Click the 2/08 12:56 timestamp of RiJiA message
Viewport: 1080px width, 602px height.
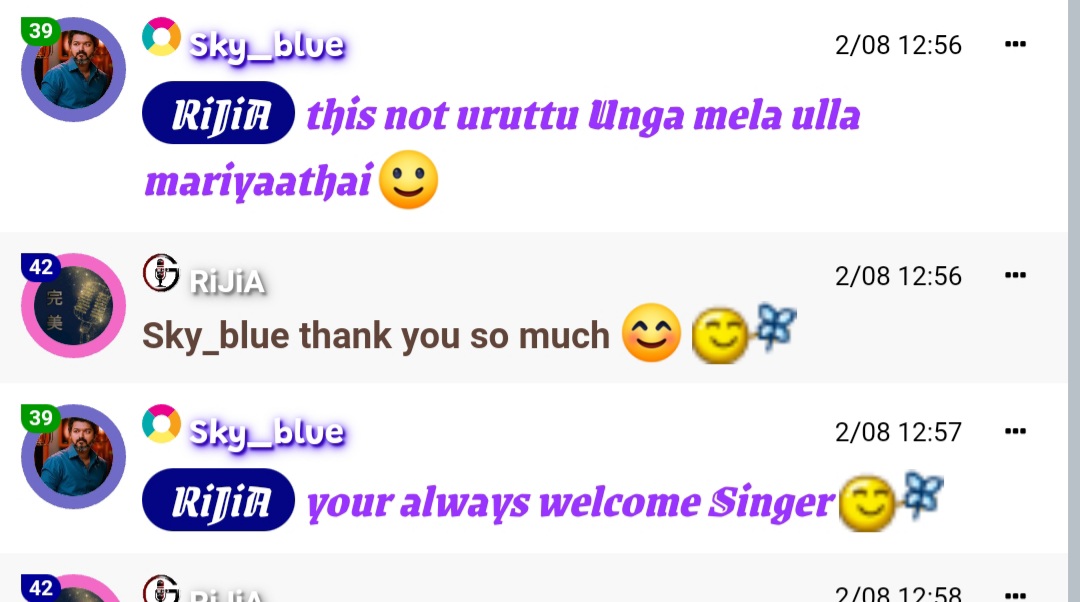coord(897,276)
